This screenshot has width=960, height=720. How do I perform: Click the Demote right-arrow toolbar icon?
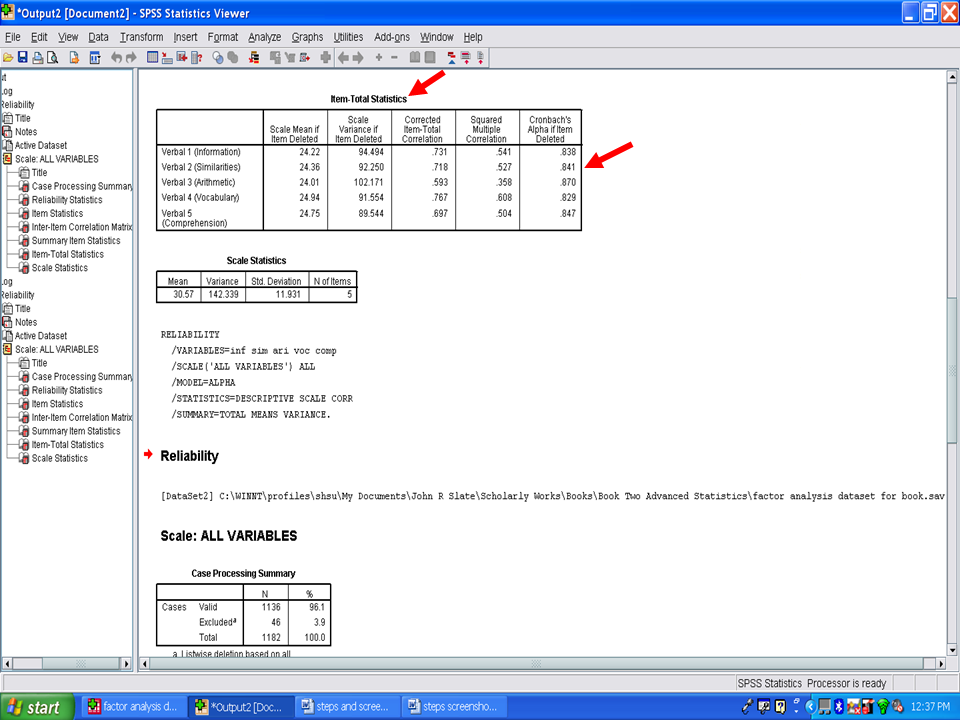[358, 58]
